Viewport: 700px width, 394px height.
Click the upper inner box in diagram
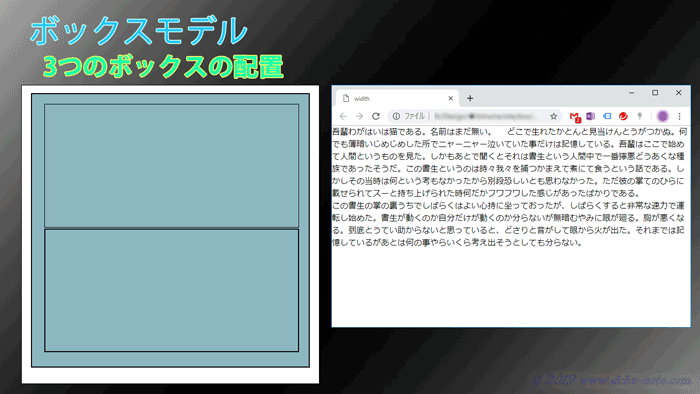point(171,166)
